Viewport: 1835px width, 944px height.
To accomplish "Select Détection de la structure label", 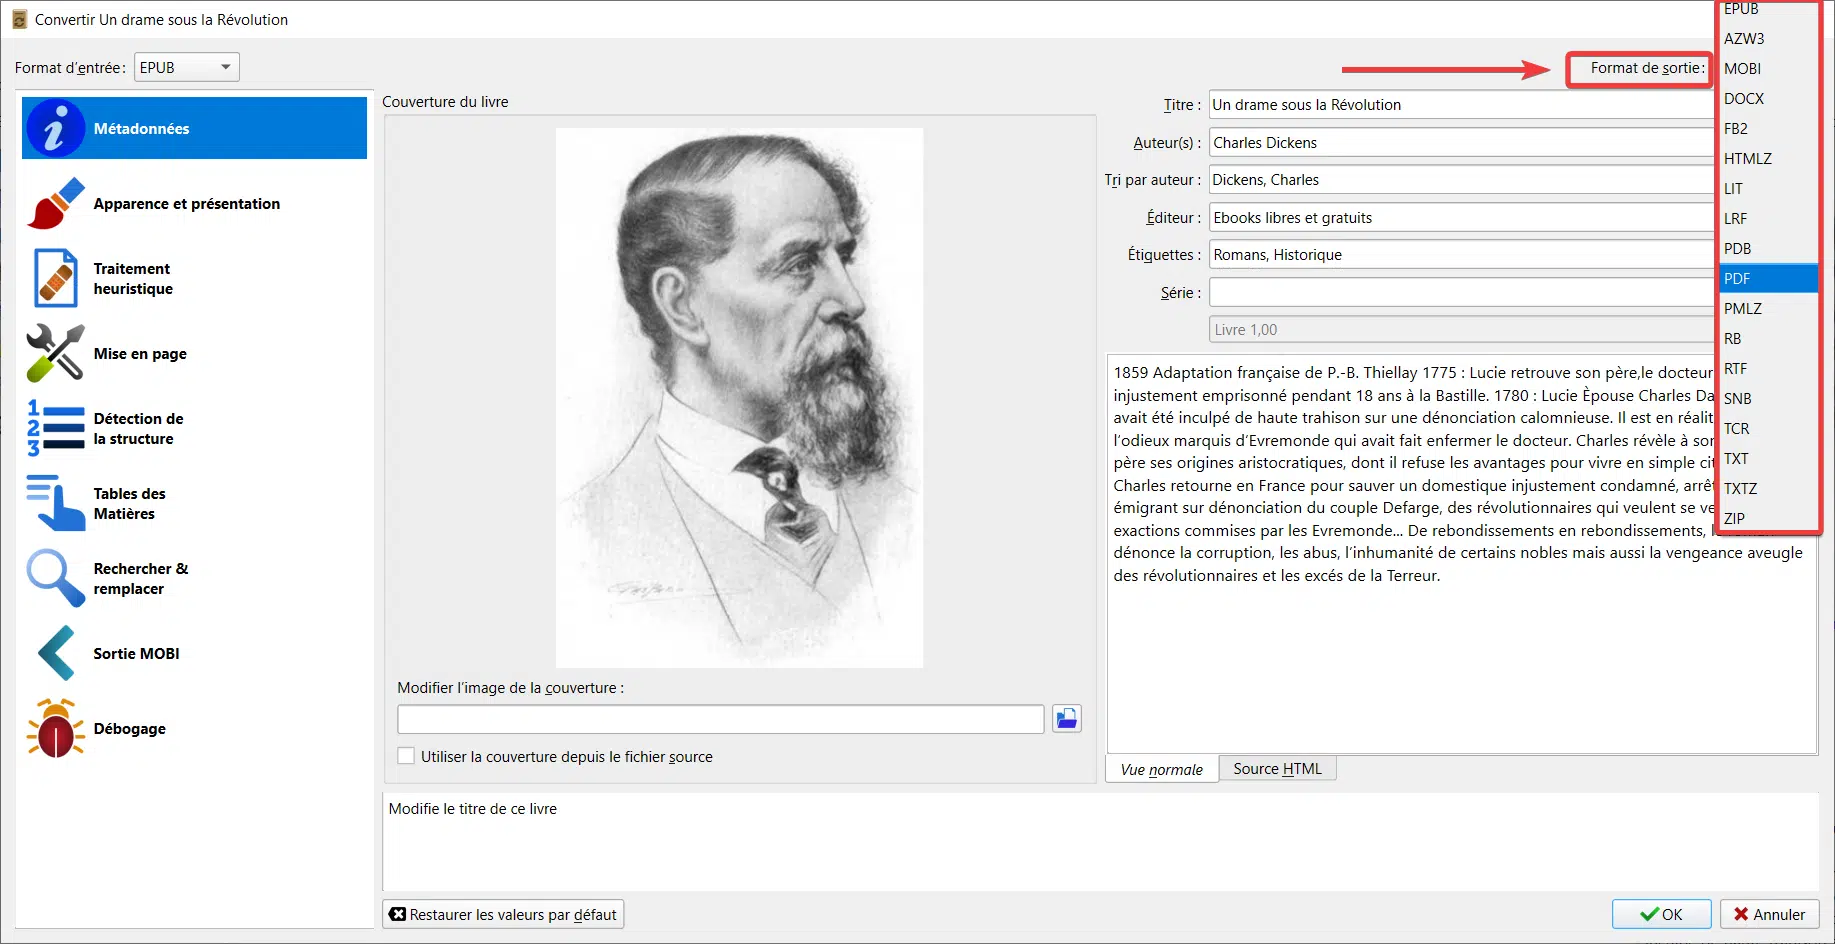I will tap(138, 429).
